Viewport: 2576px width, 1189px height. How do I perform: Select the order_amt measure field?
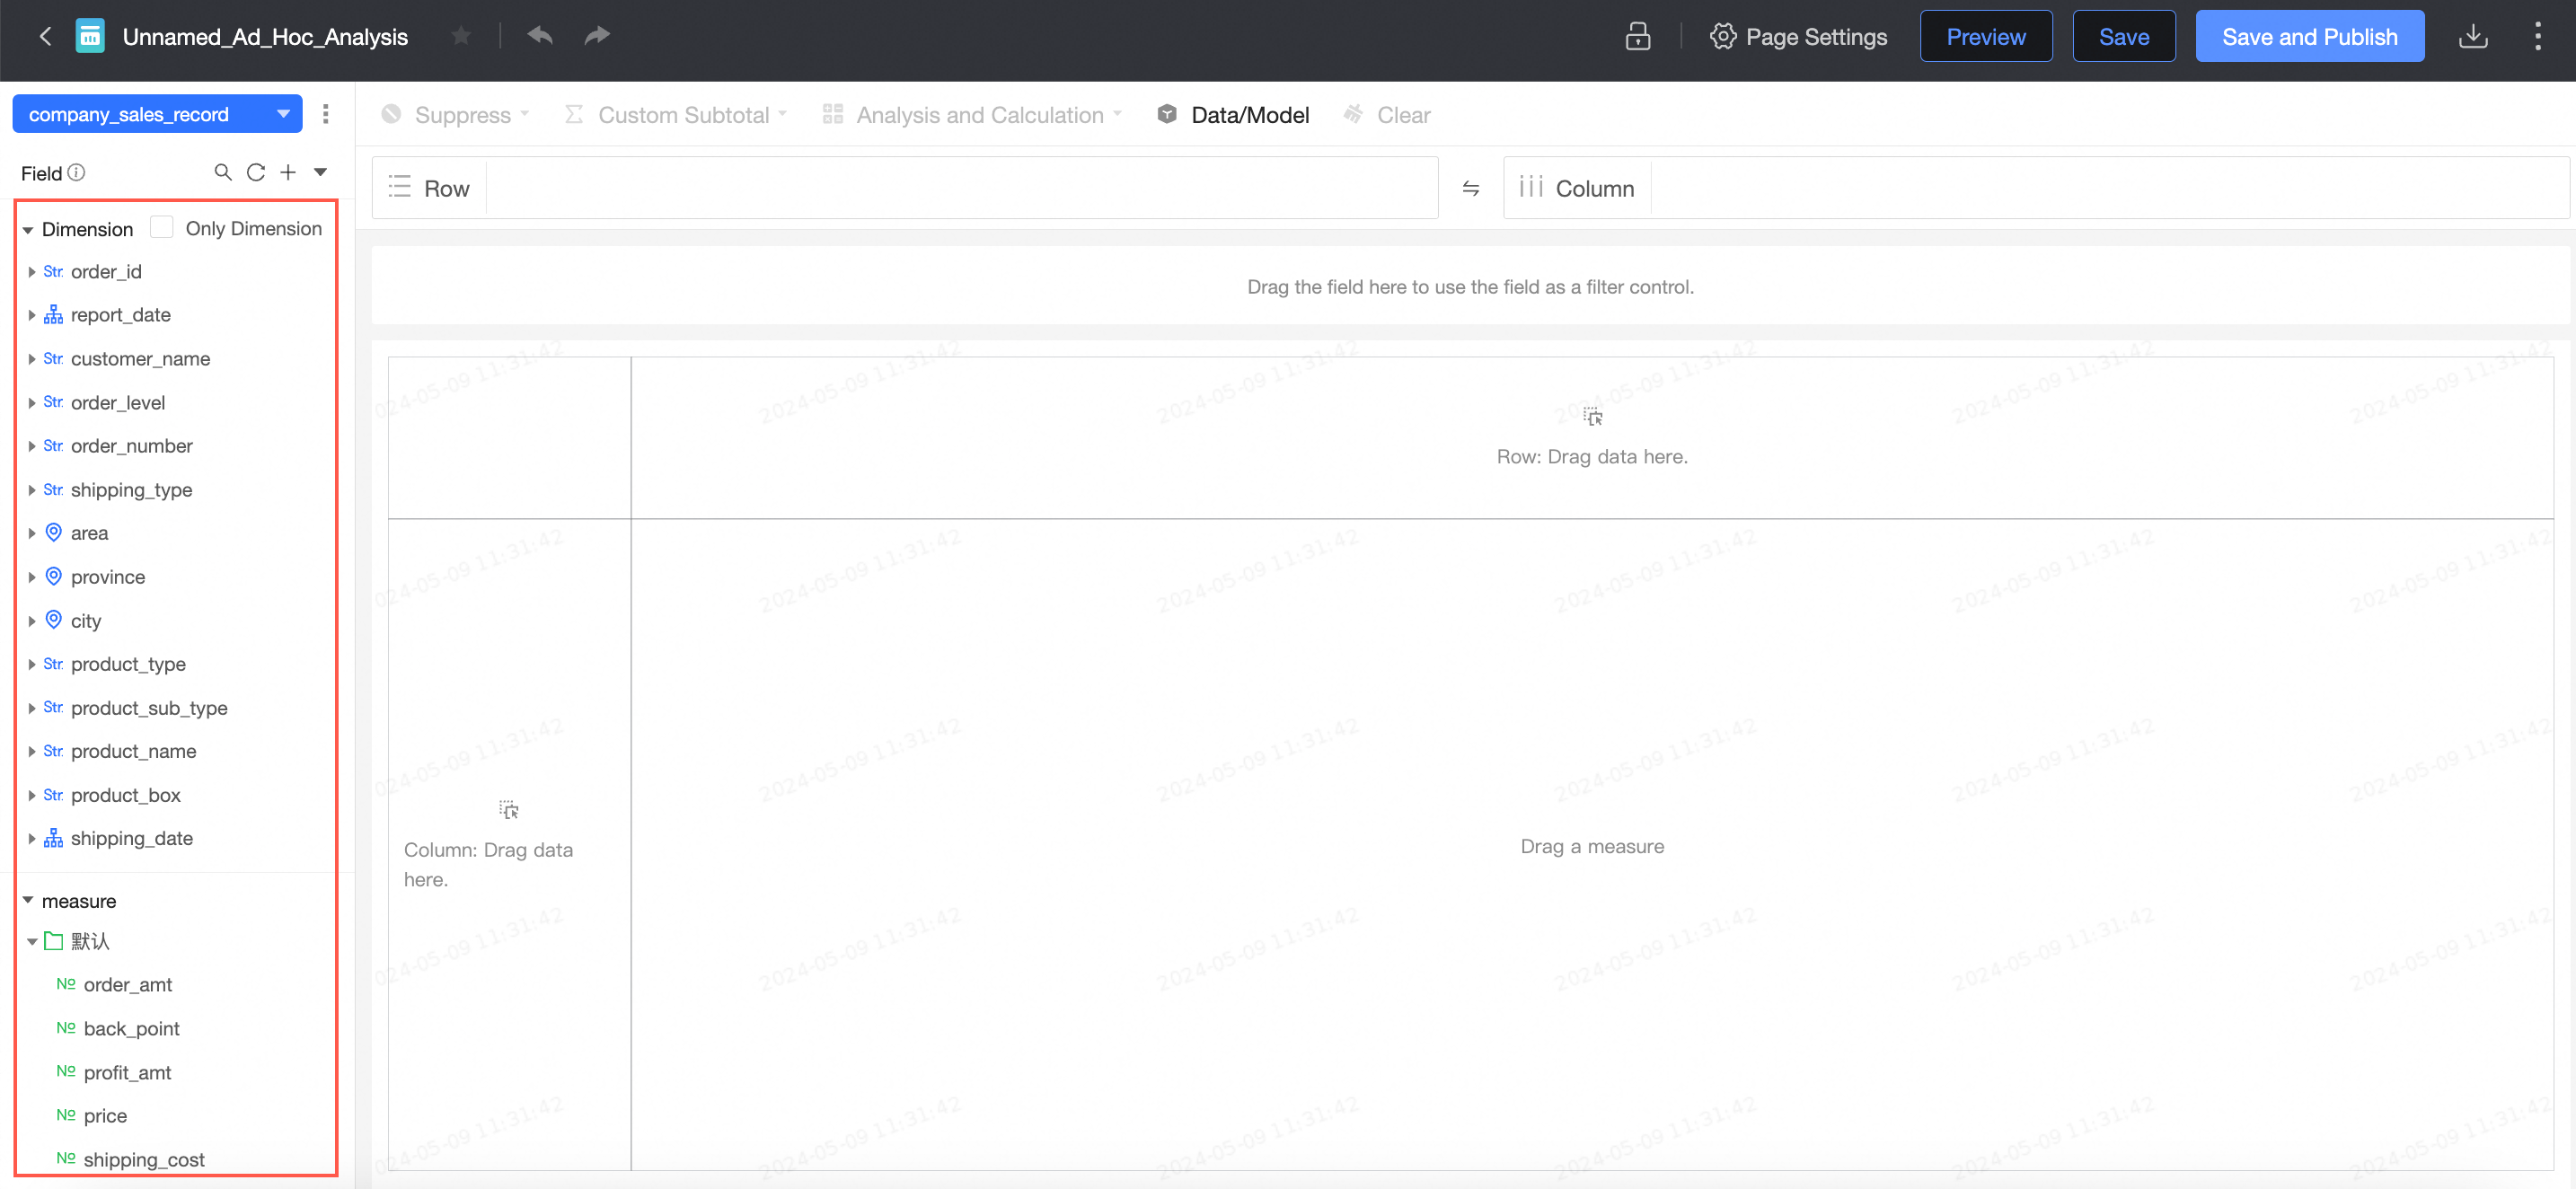click(127, 985)
